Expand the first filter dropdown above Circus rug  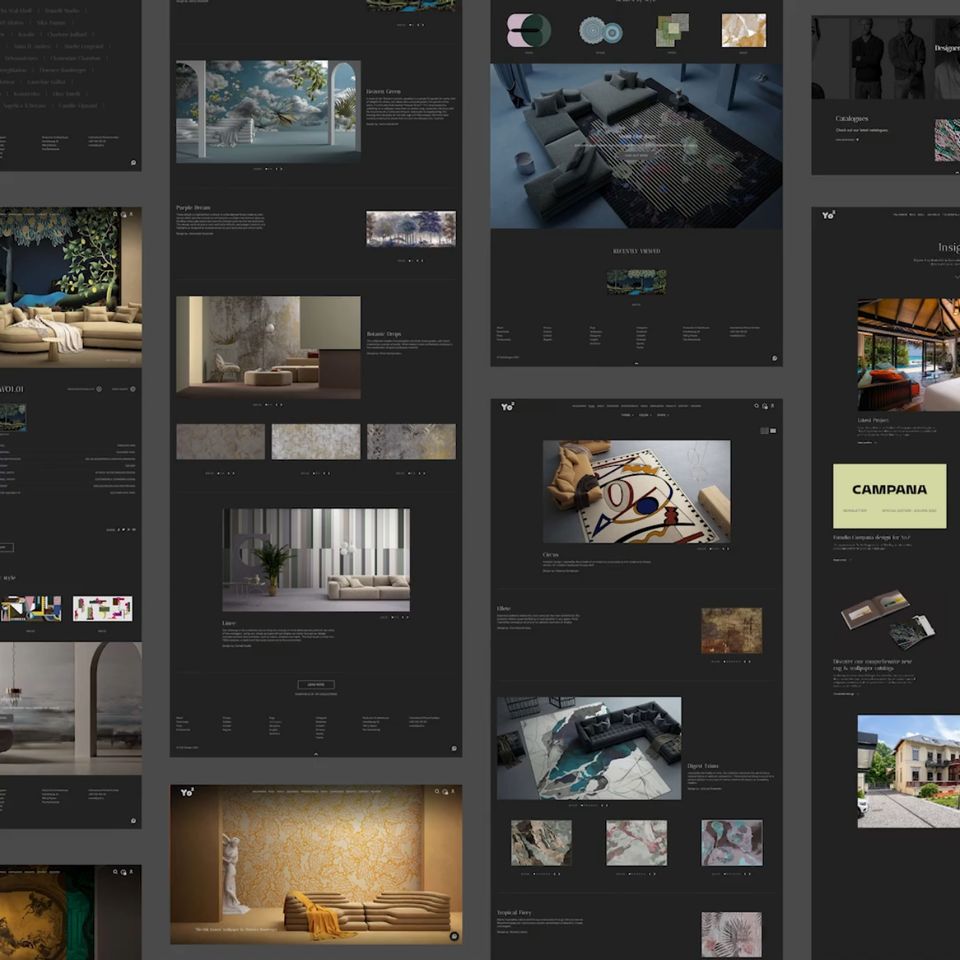click(x=626, y=415)
